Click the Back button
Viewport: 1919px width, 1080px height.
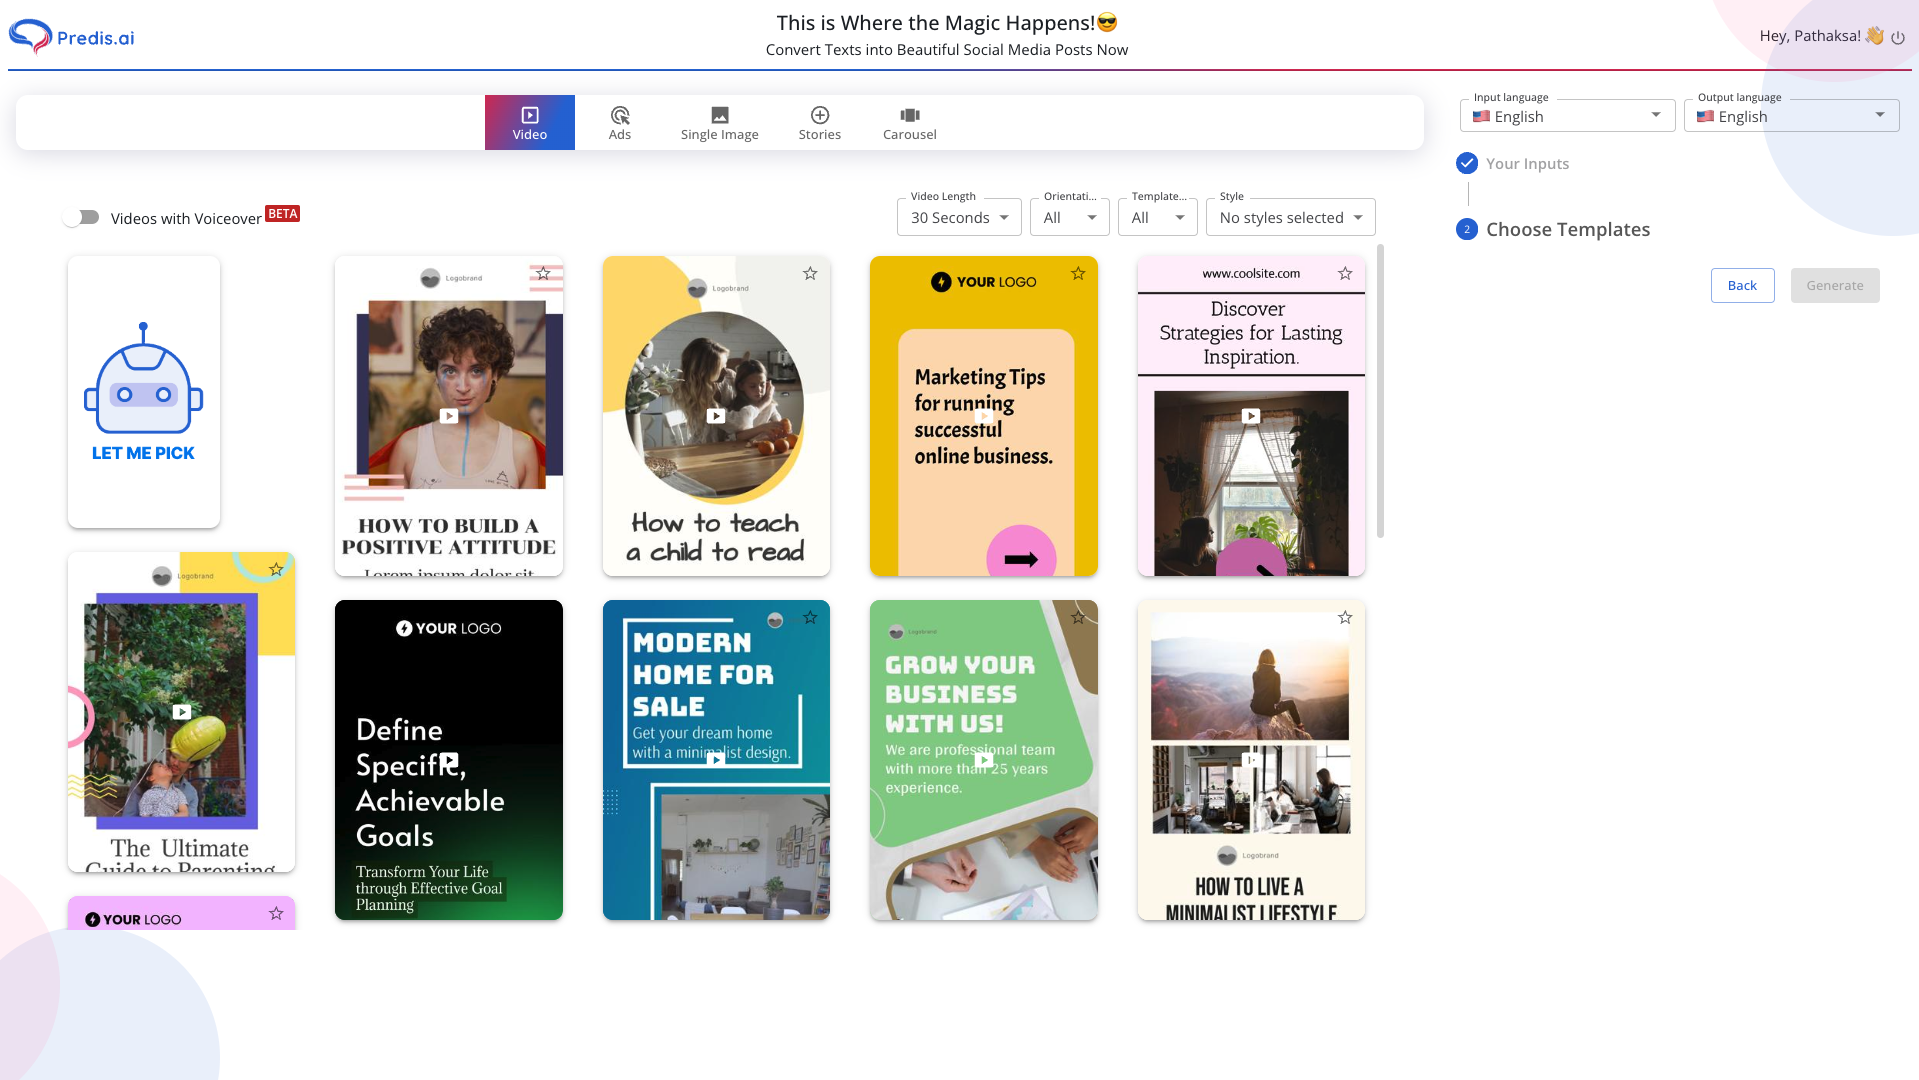pos(1742,285)
